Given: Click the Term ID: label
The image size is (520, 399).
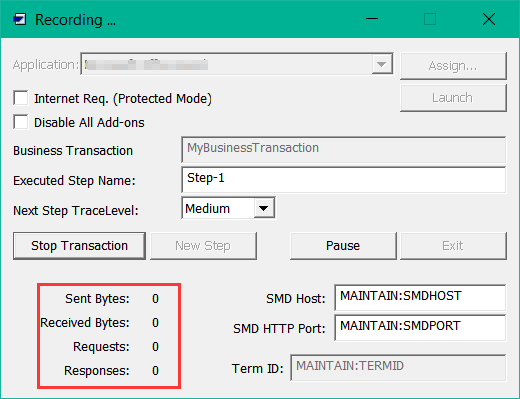Looking at the screenshot, I should tap(258, 369).
